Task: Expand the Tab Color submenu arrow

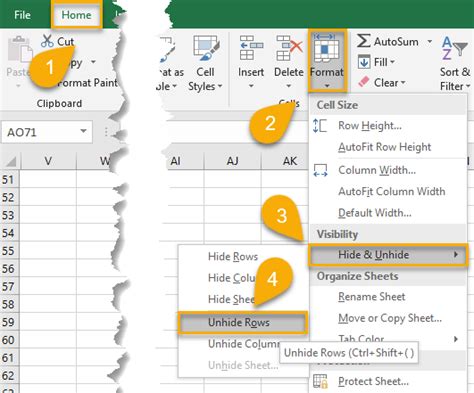Action: point(456,339)
